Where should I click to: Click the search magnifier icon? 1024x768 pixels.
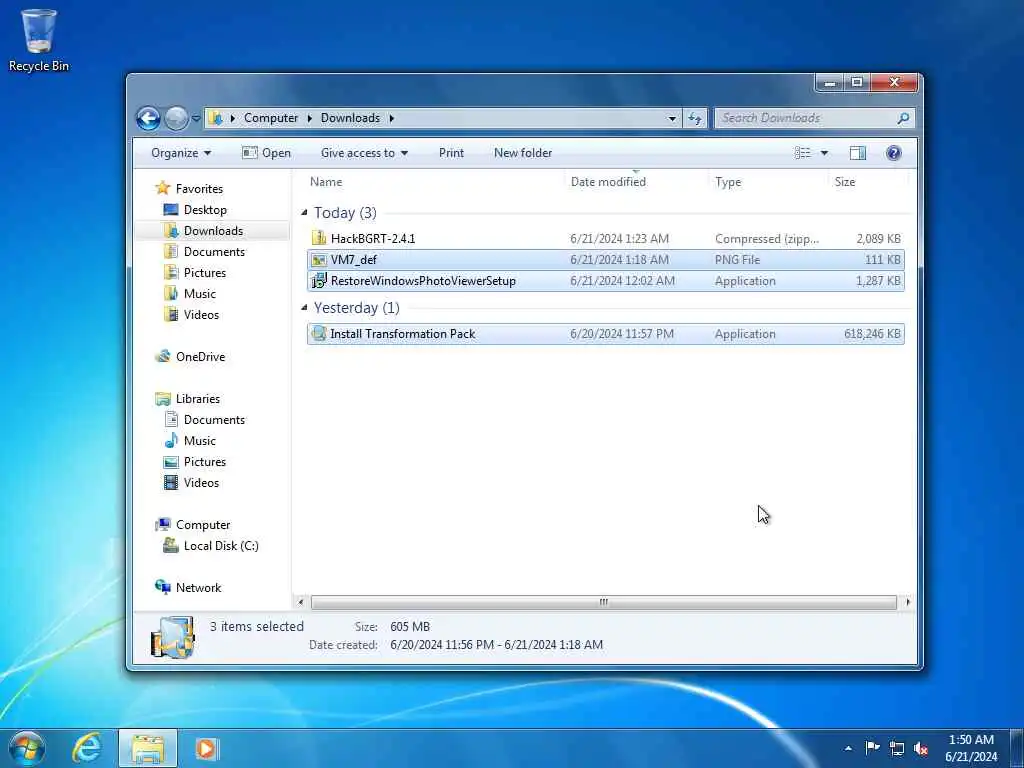pyautogui.click(x=903, y=118)
